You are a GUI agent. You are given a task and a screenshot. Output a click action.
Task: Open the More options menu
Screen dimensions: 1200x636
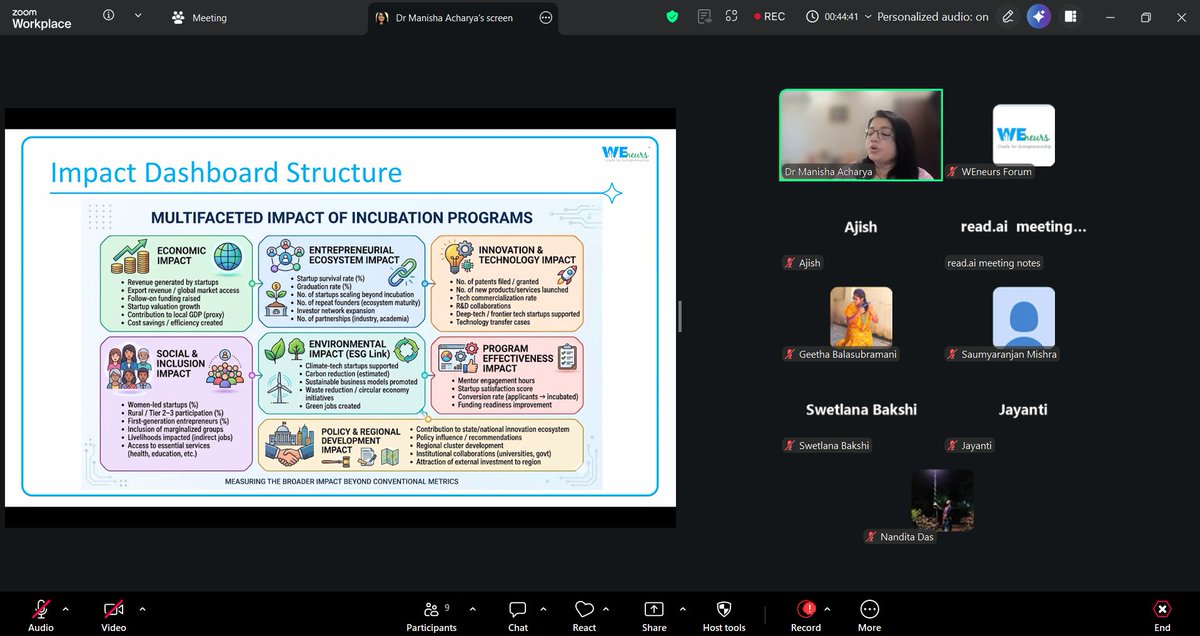[x=869, y=614]
